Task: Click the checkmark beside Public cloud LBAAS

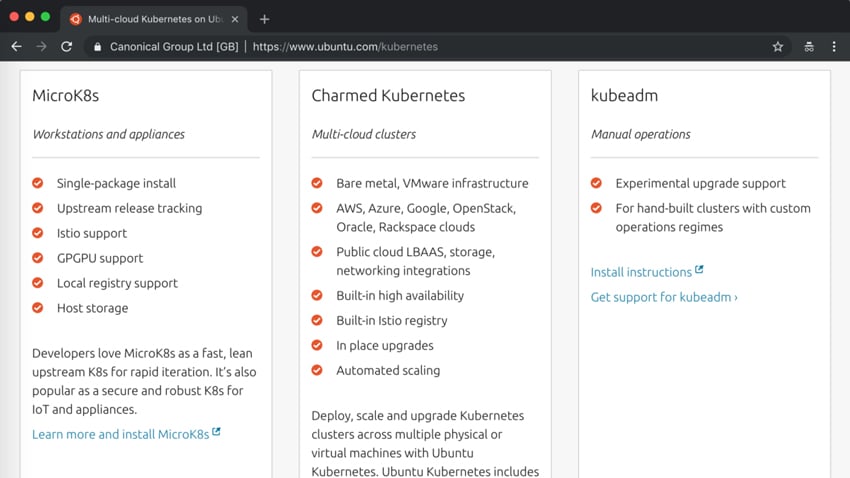Action: click(317, 251)
